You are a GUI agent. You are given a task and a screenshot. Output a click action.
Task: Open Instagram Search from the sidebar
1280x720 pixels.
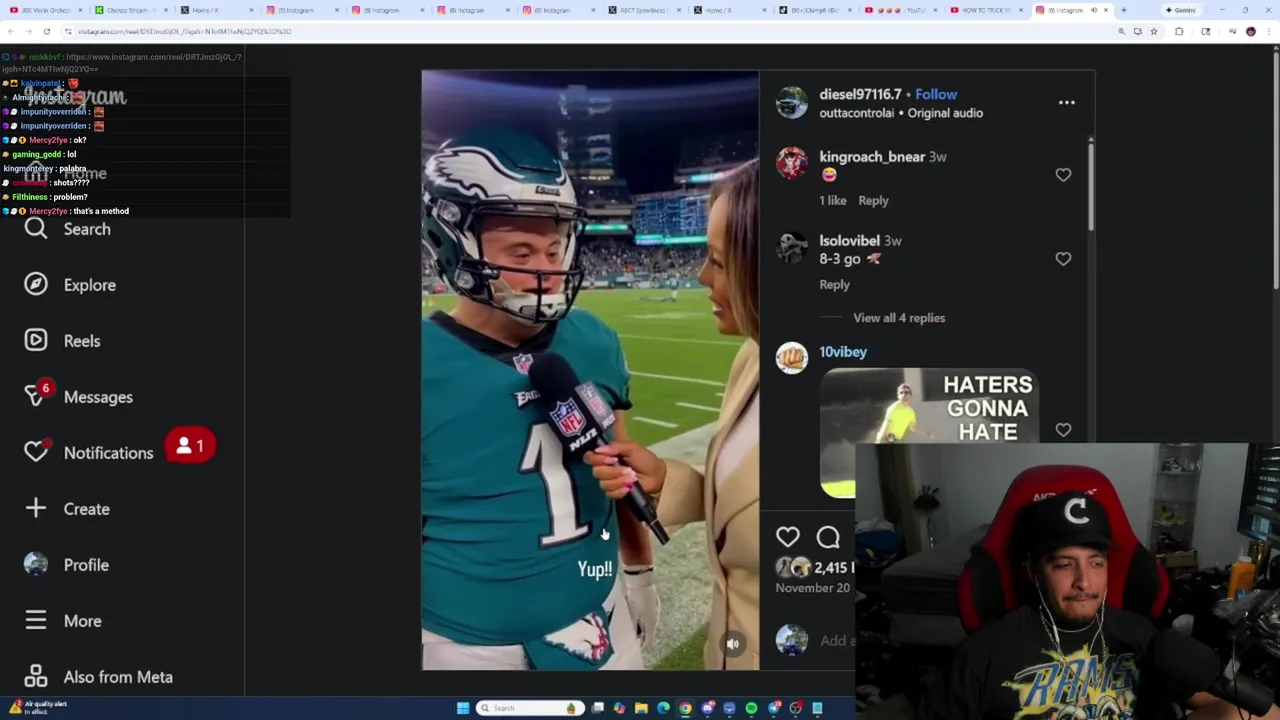[67, 229]
